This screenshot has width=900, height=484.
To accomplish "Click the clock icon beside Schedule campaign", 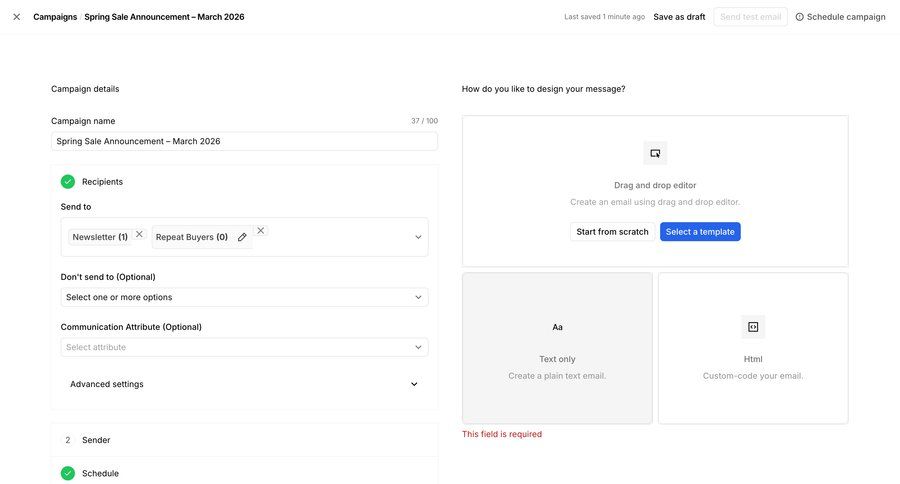I will coord(800,17).
